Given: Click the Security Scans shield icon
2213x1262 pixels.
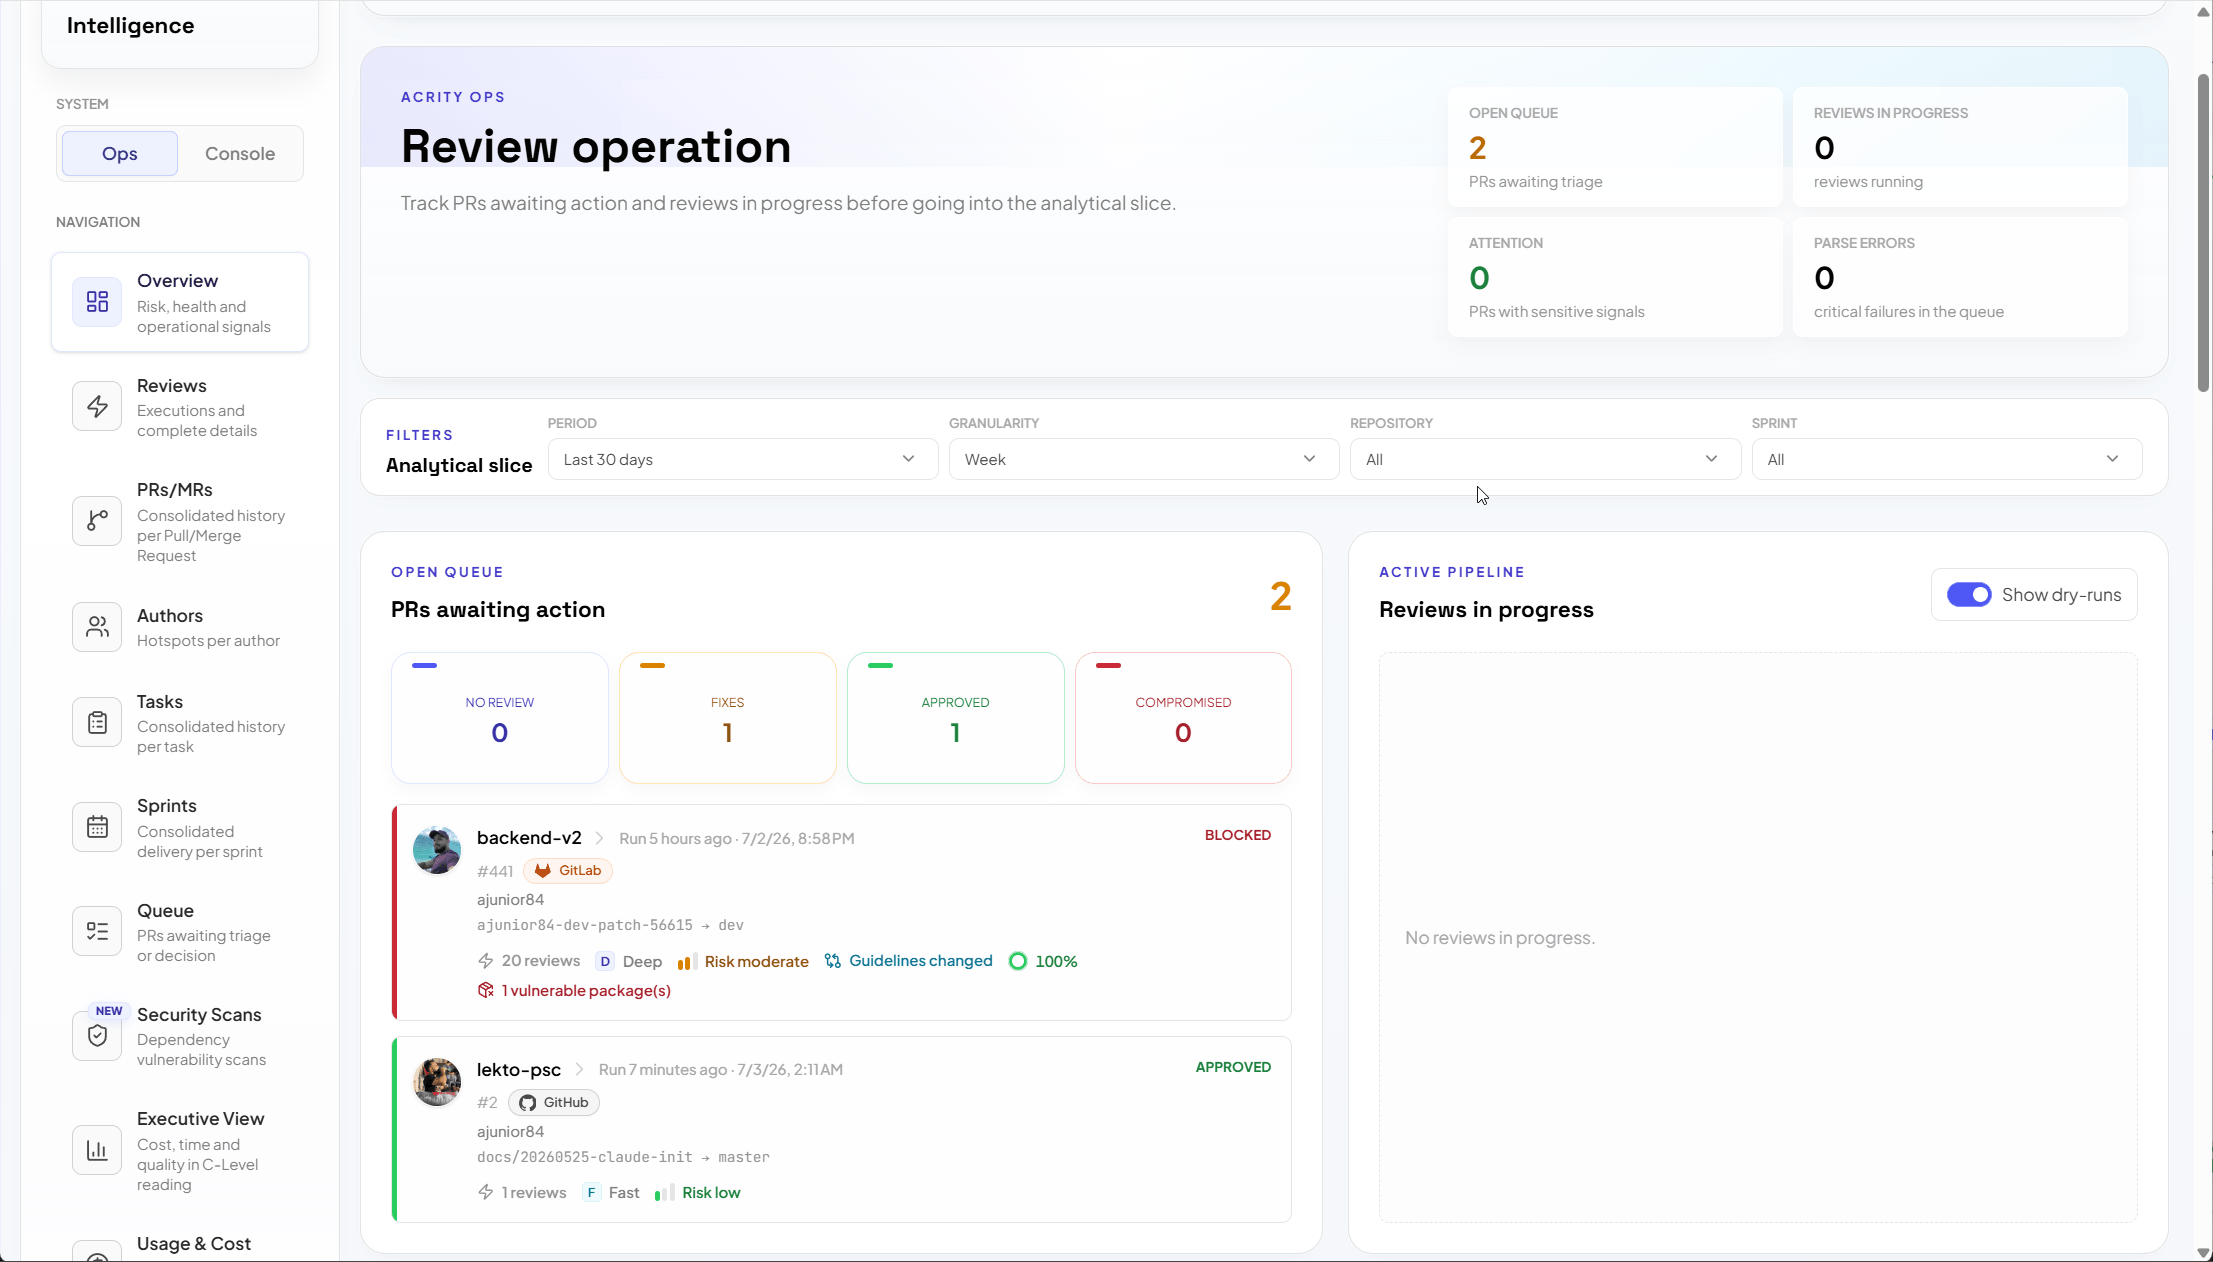Looking at the screenshot, I should [97, 1035].
